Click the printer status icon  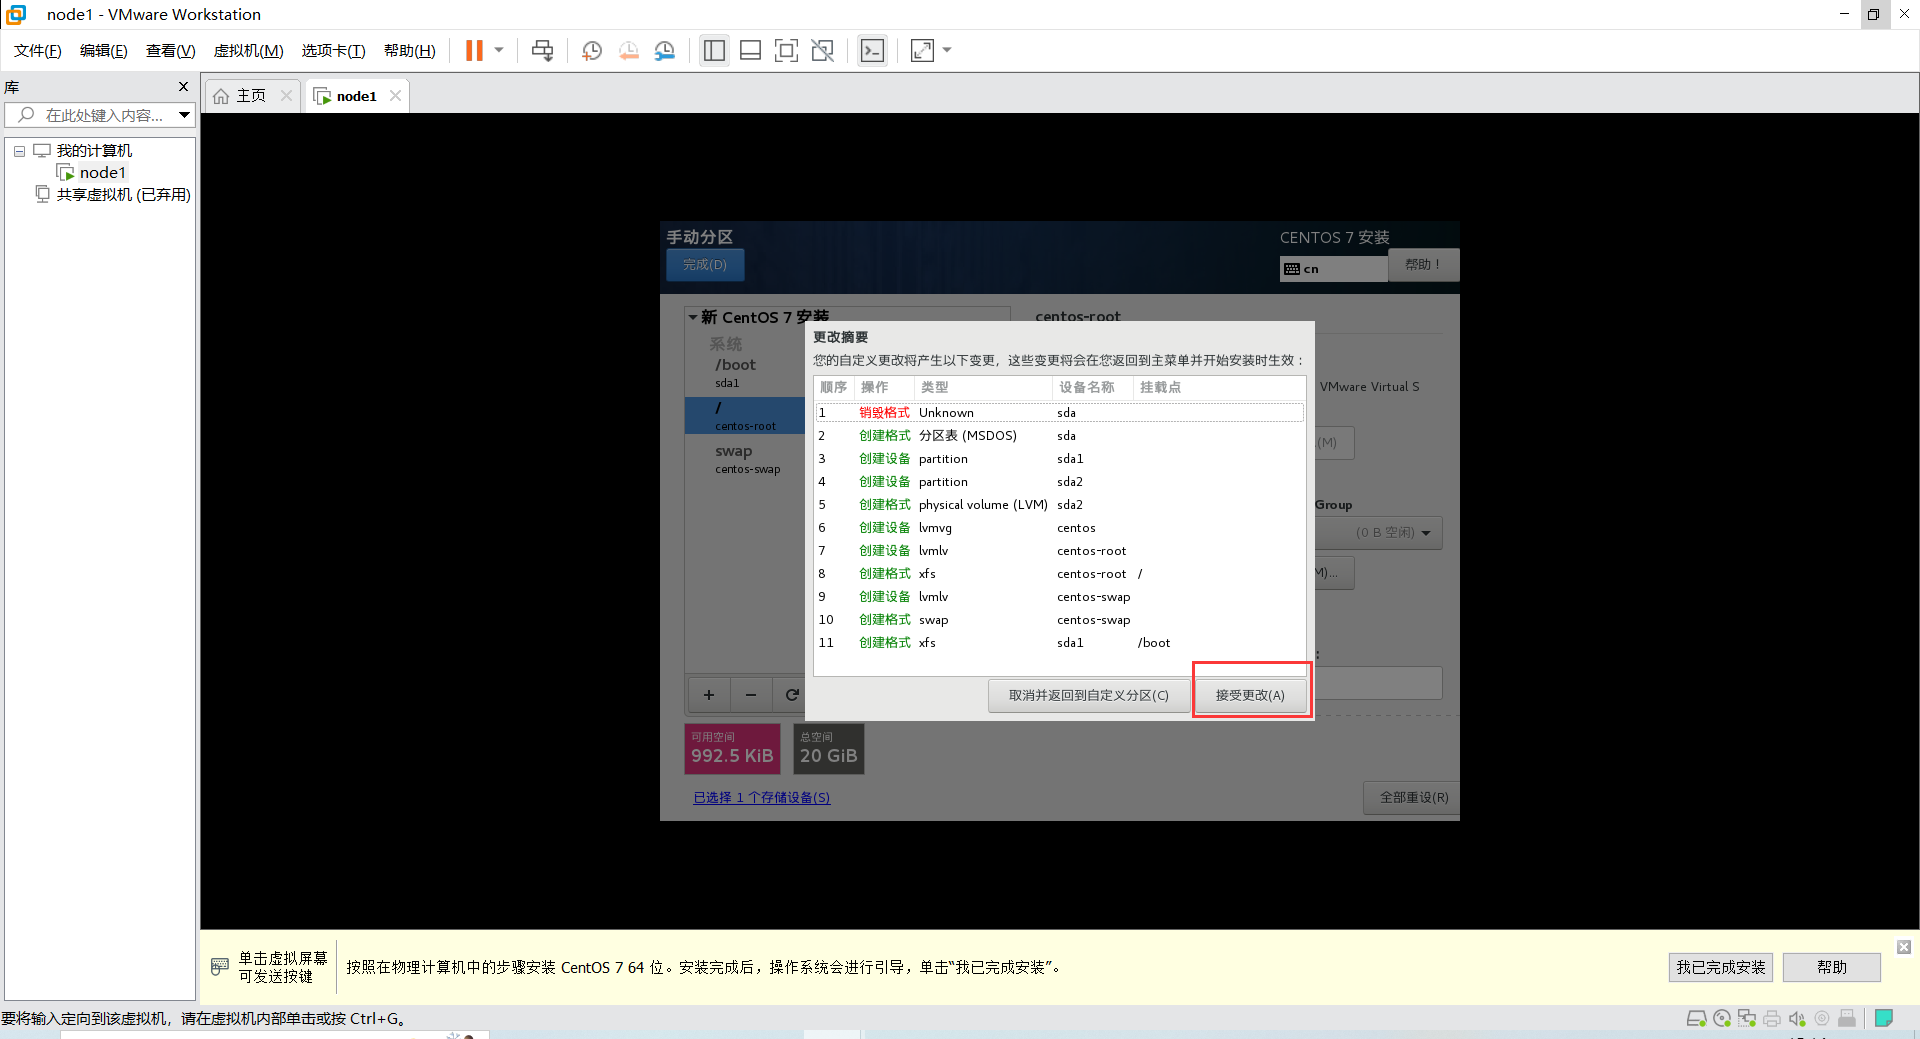1772,1018
